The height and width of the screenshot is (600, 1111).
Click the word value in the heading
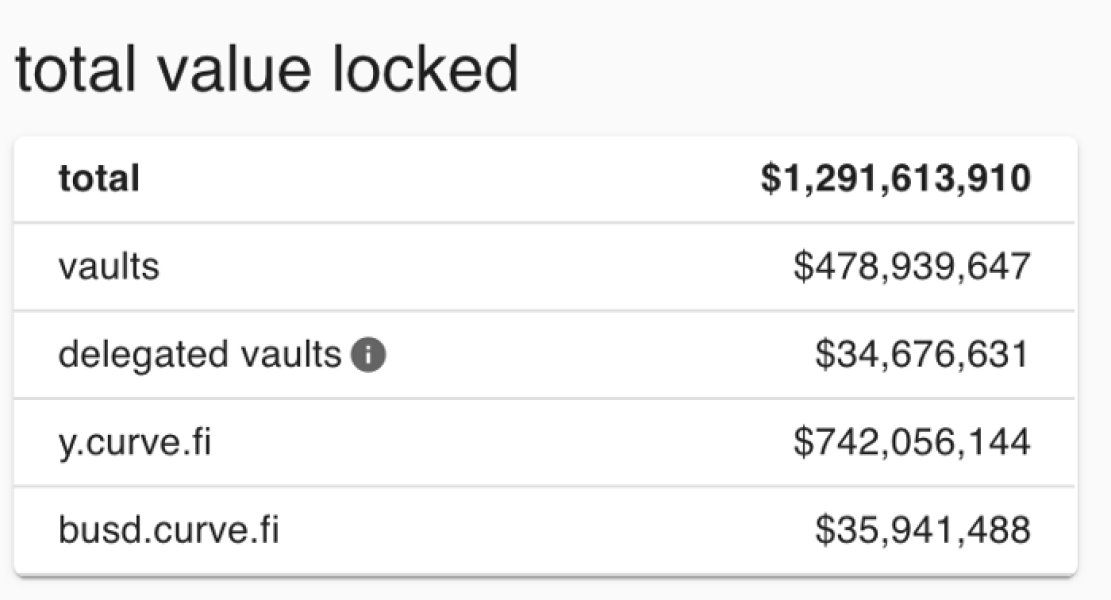point(235,70)
